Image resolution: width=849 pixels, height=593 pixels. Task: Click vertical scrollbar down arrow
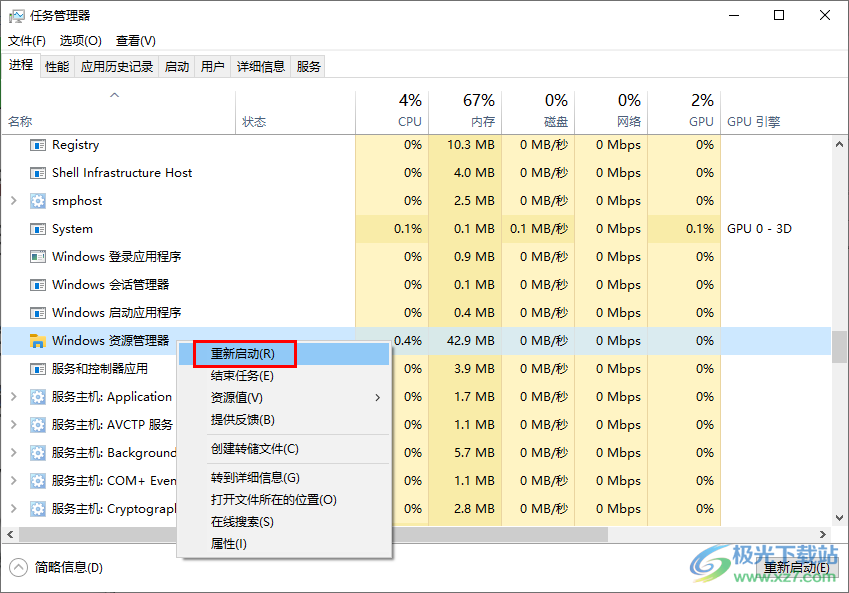coord(839,518)
